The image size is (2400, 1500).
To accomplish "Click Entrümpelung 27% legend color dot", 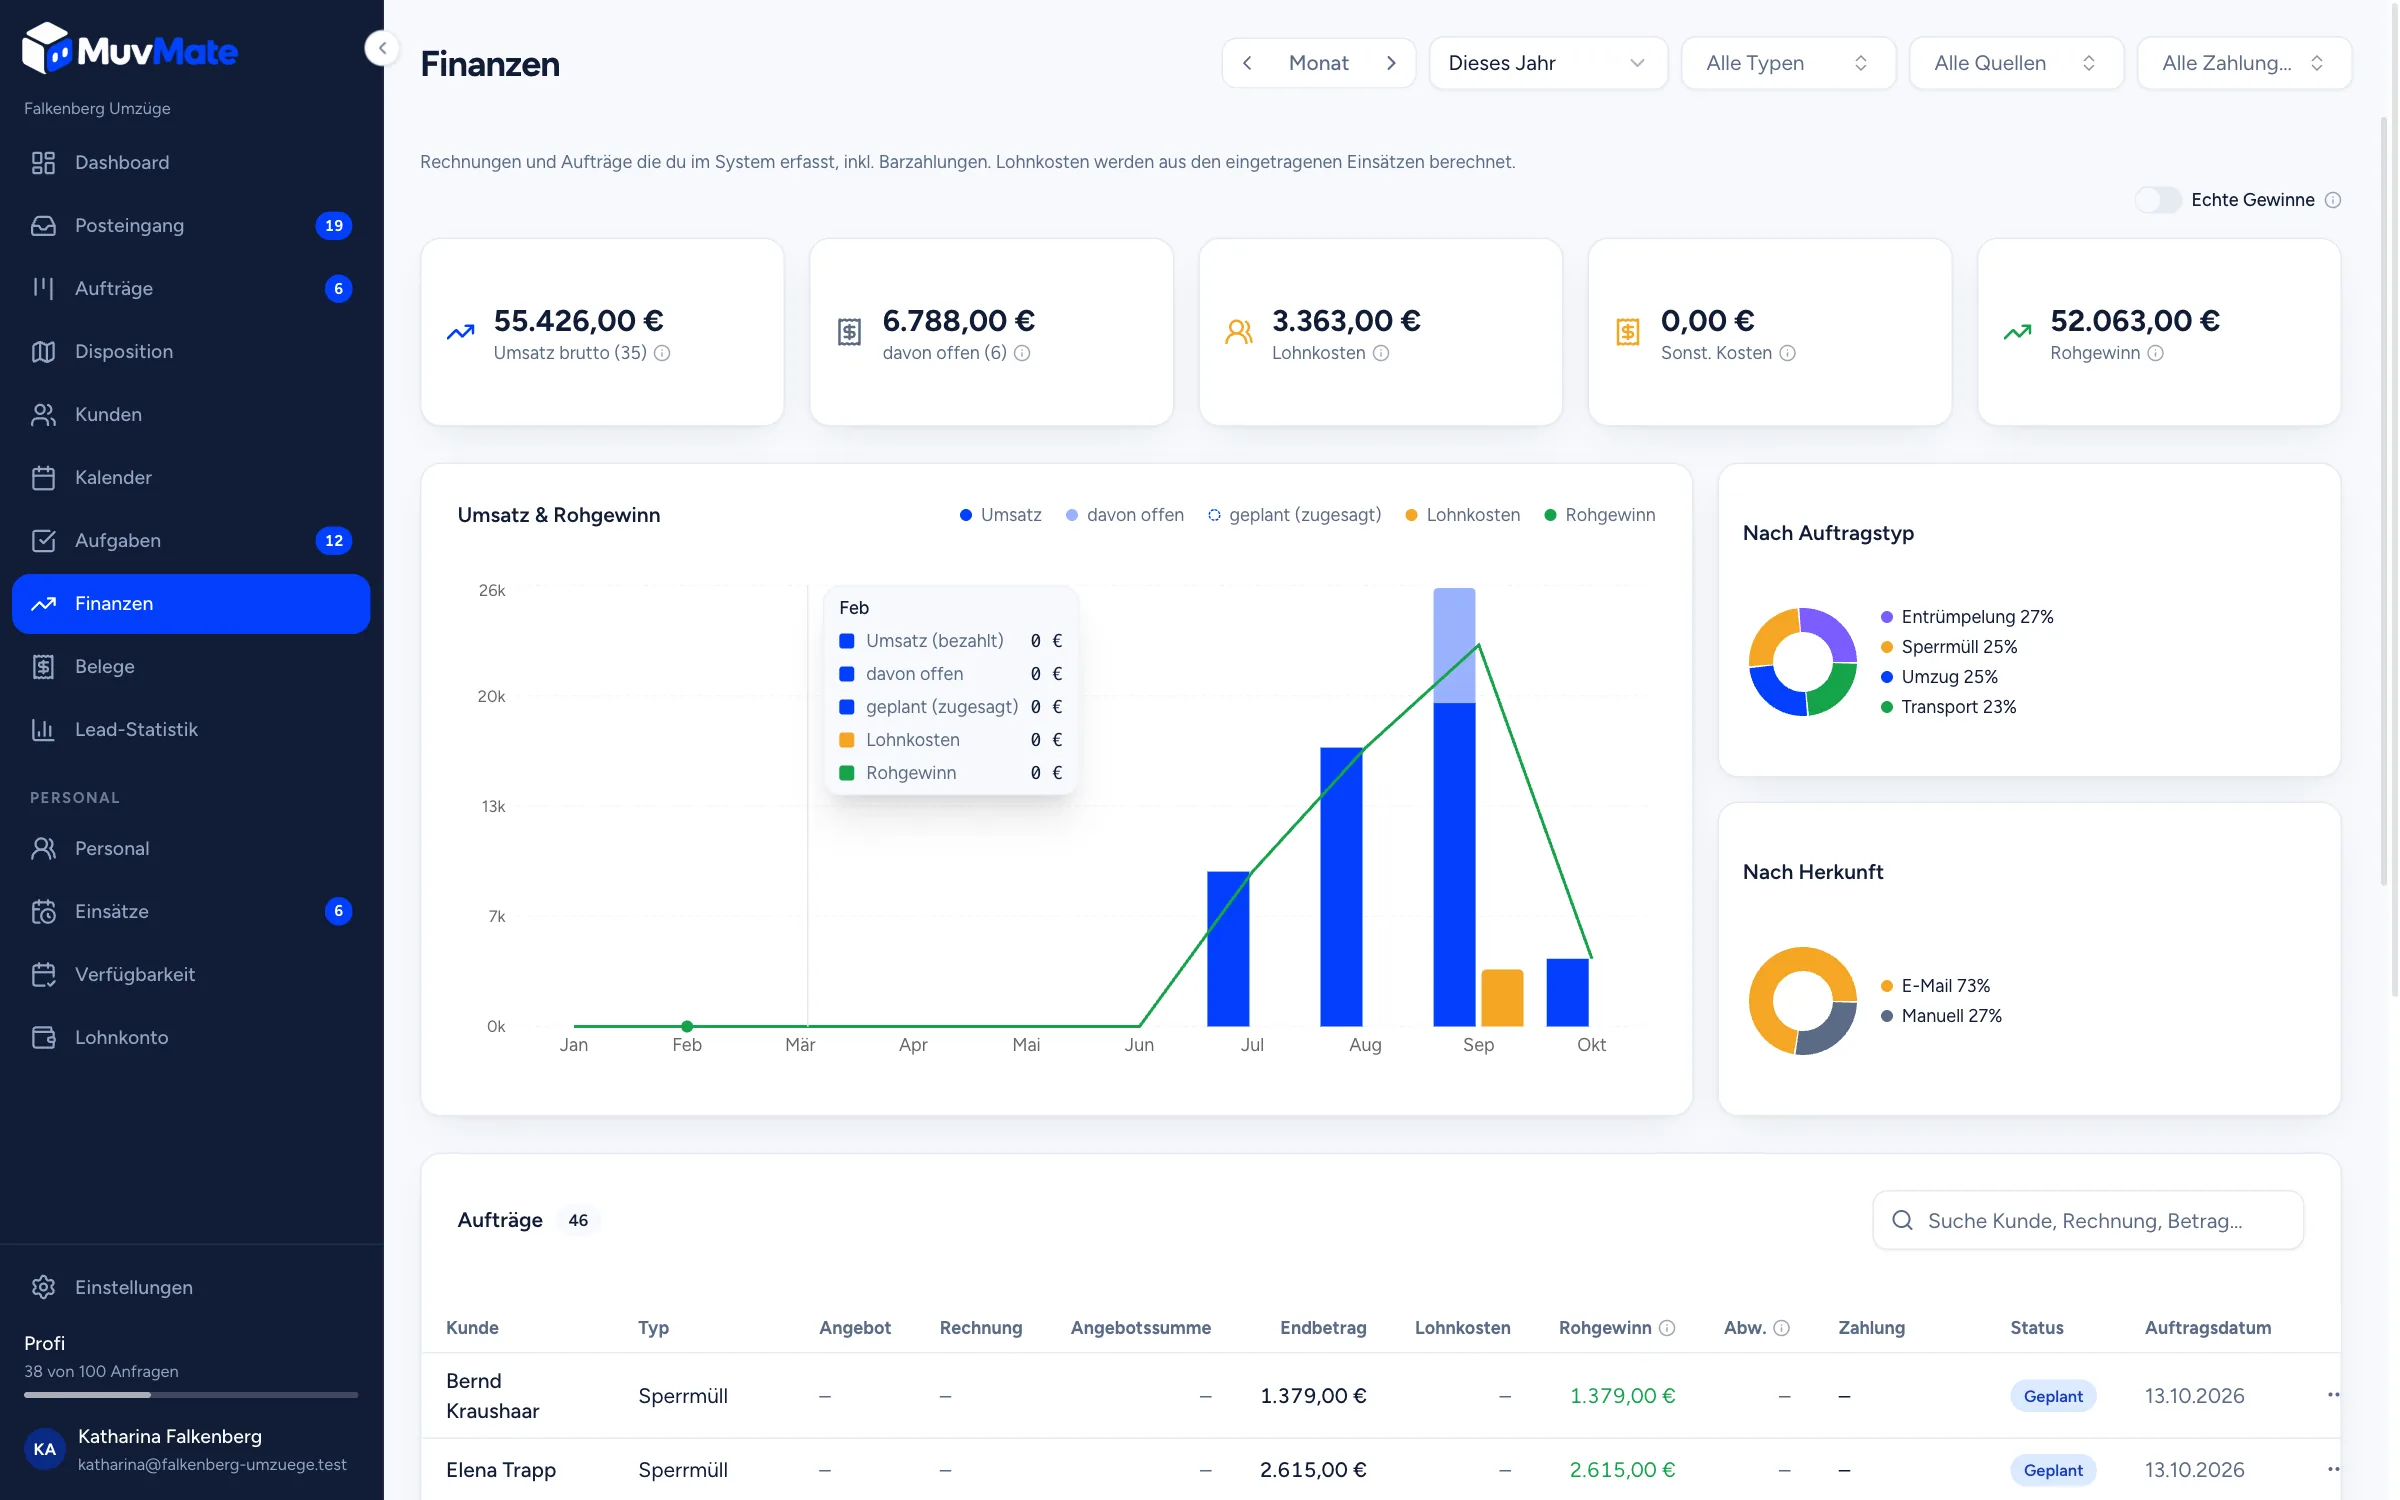I will (1886, 617).
